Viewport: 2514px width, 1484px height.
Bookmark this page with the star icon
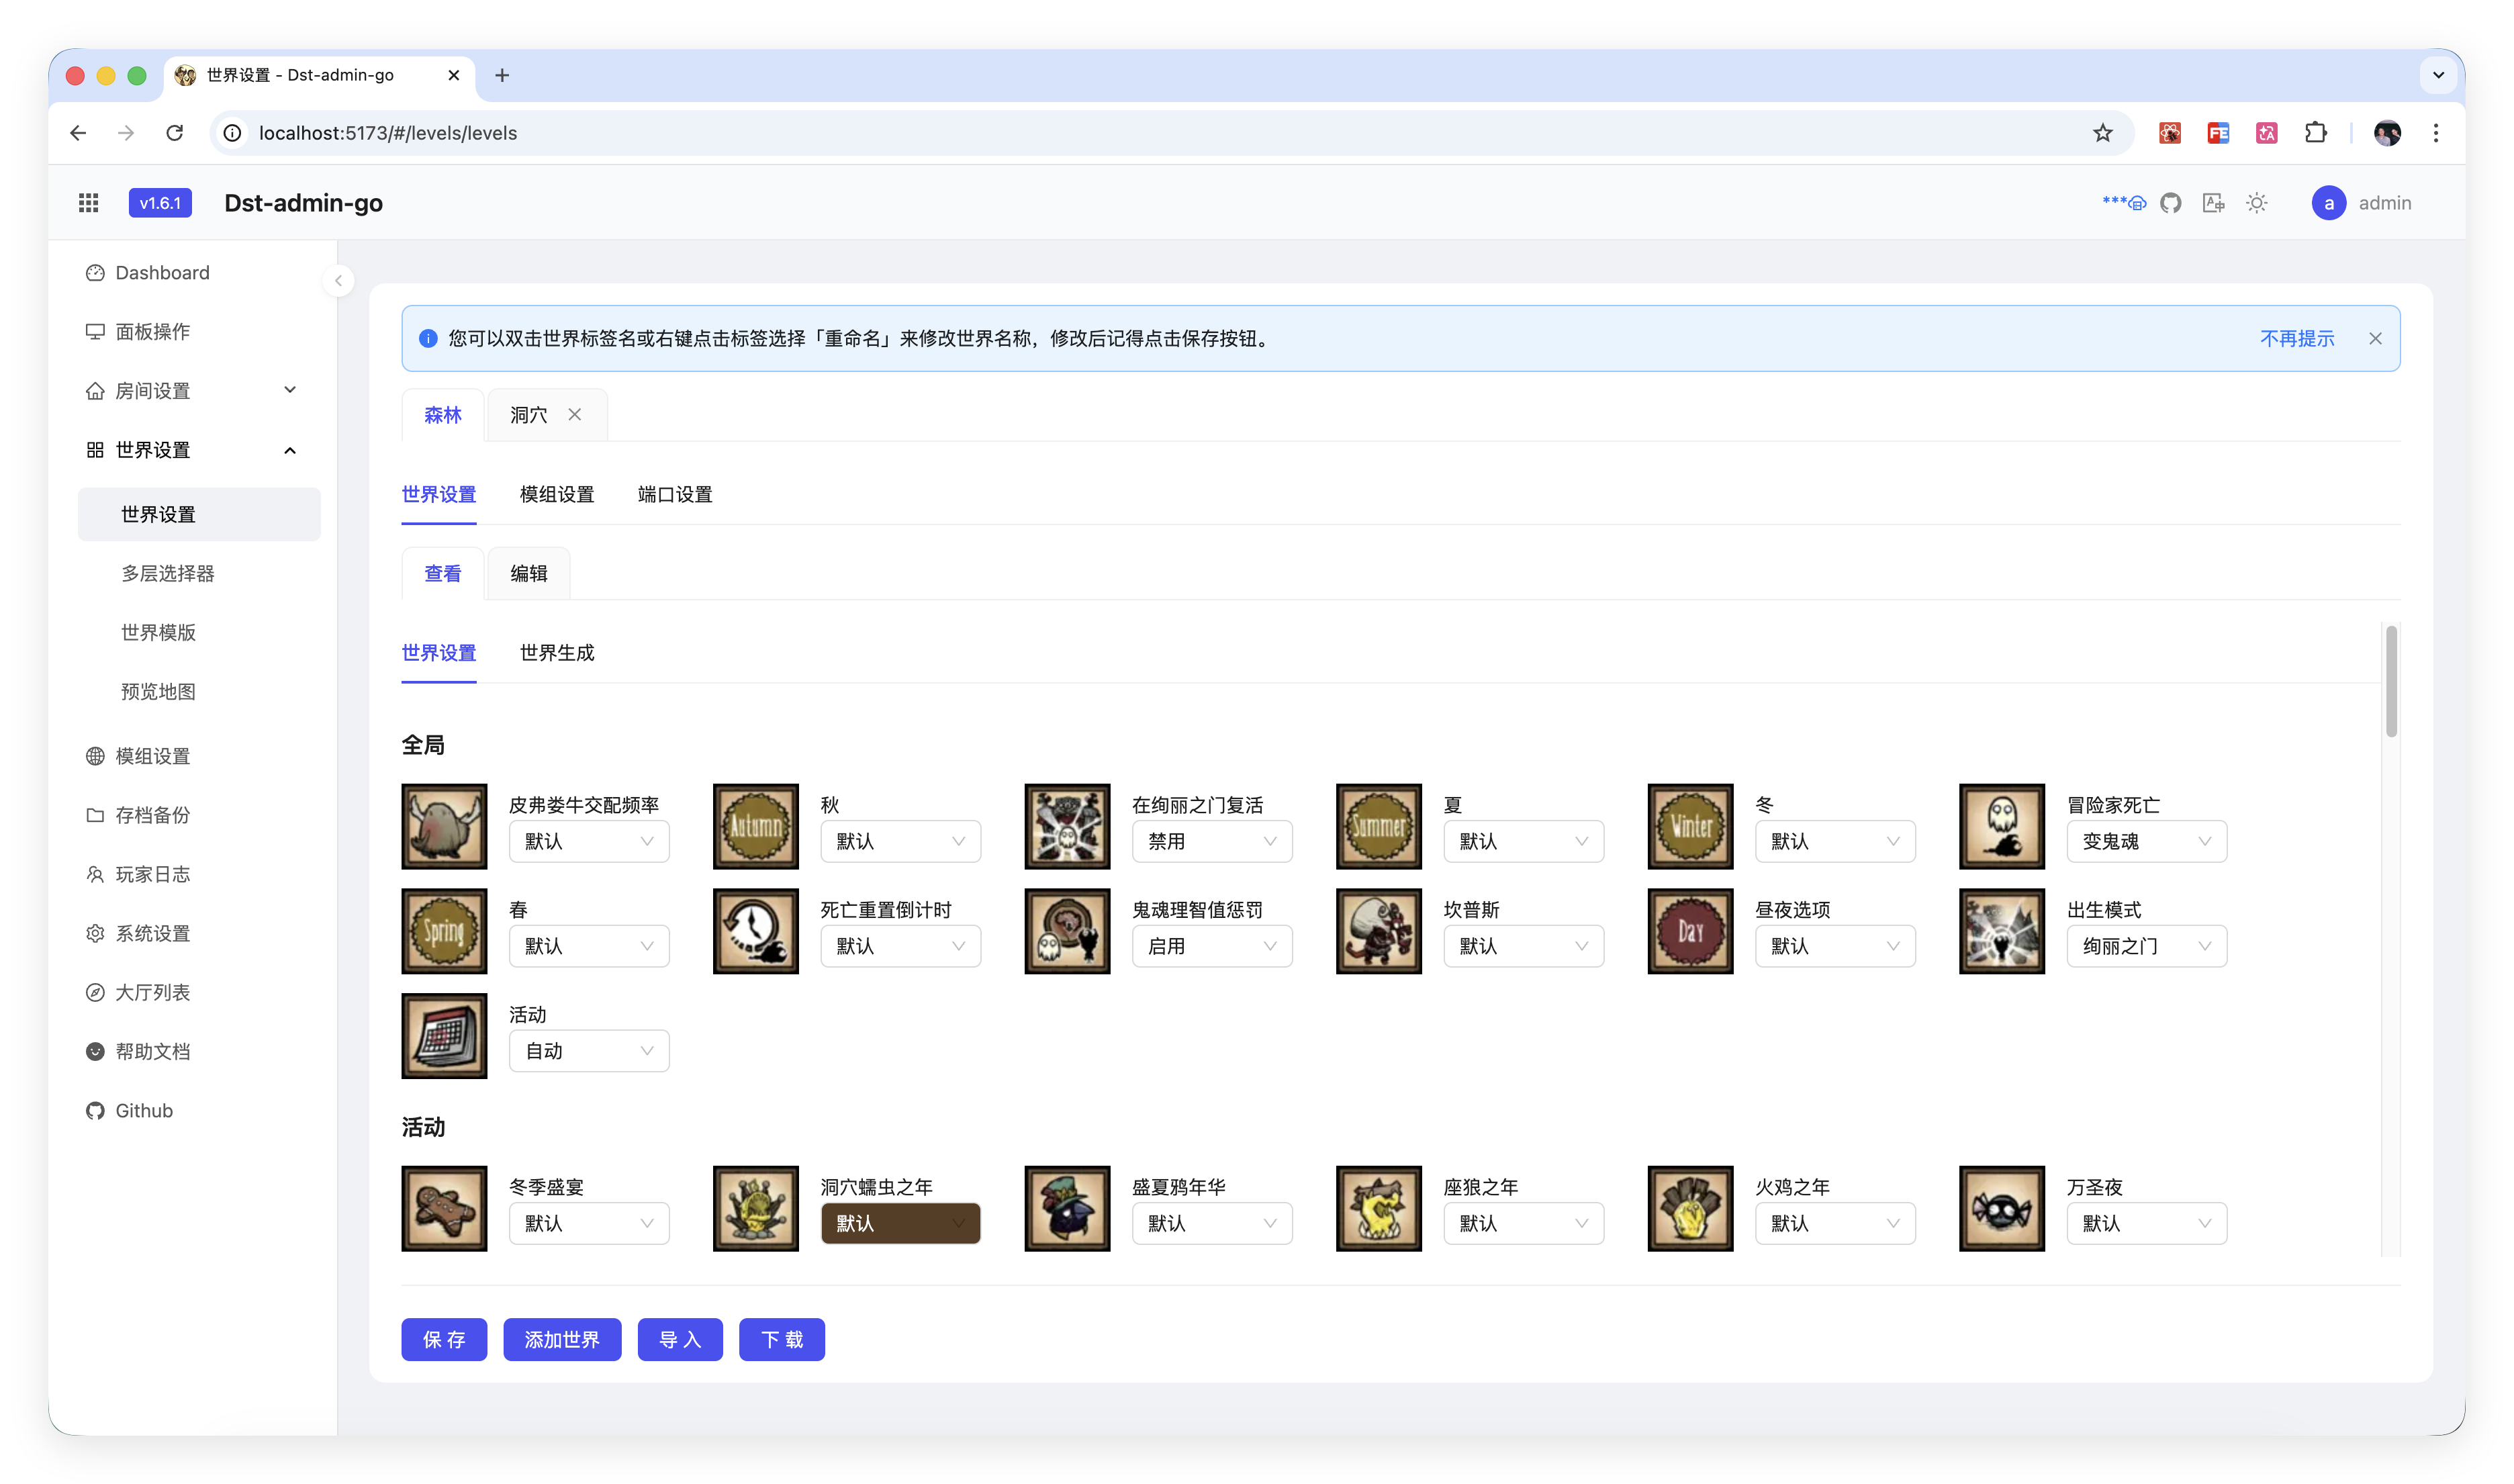click(2102, 133)
